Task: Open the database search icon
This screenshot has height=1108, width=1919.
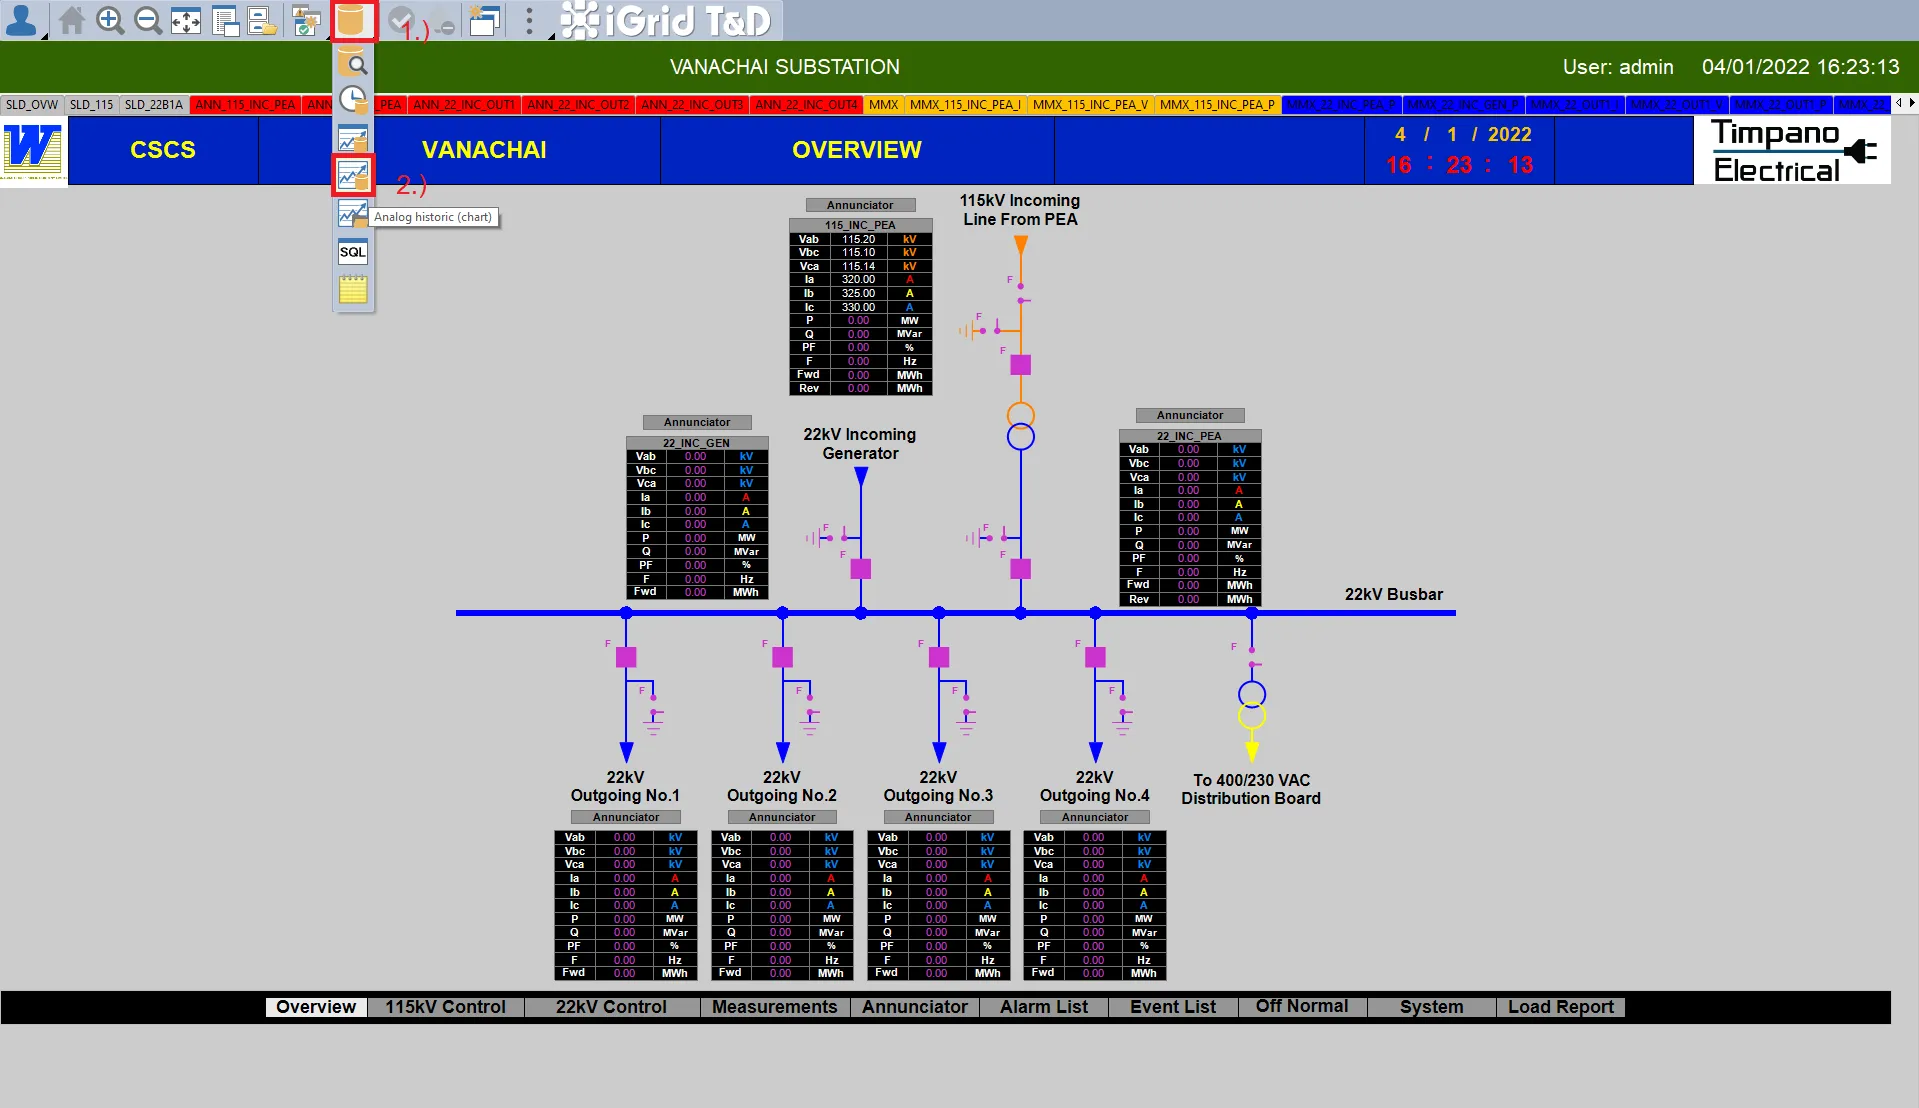Action: (353, 64)
